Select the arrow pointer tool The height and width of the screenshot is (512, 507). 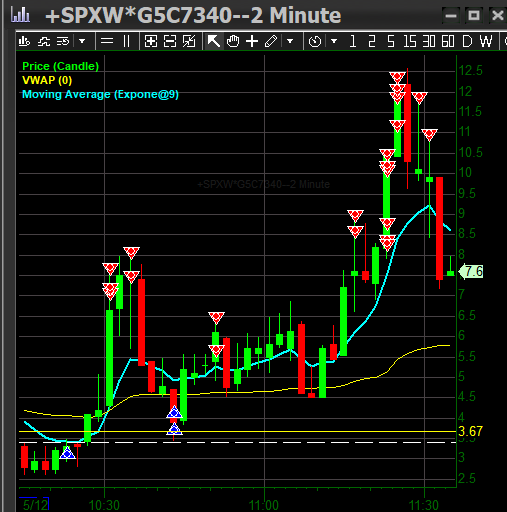[x=213, y=42]
